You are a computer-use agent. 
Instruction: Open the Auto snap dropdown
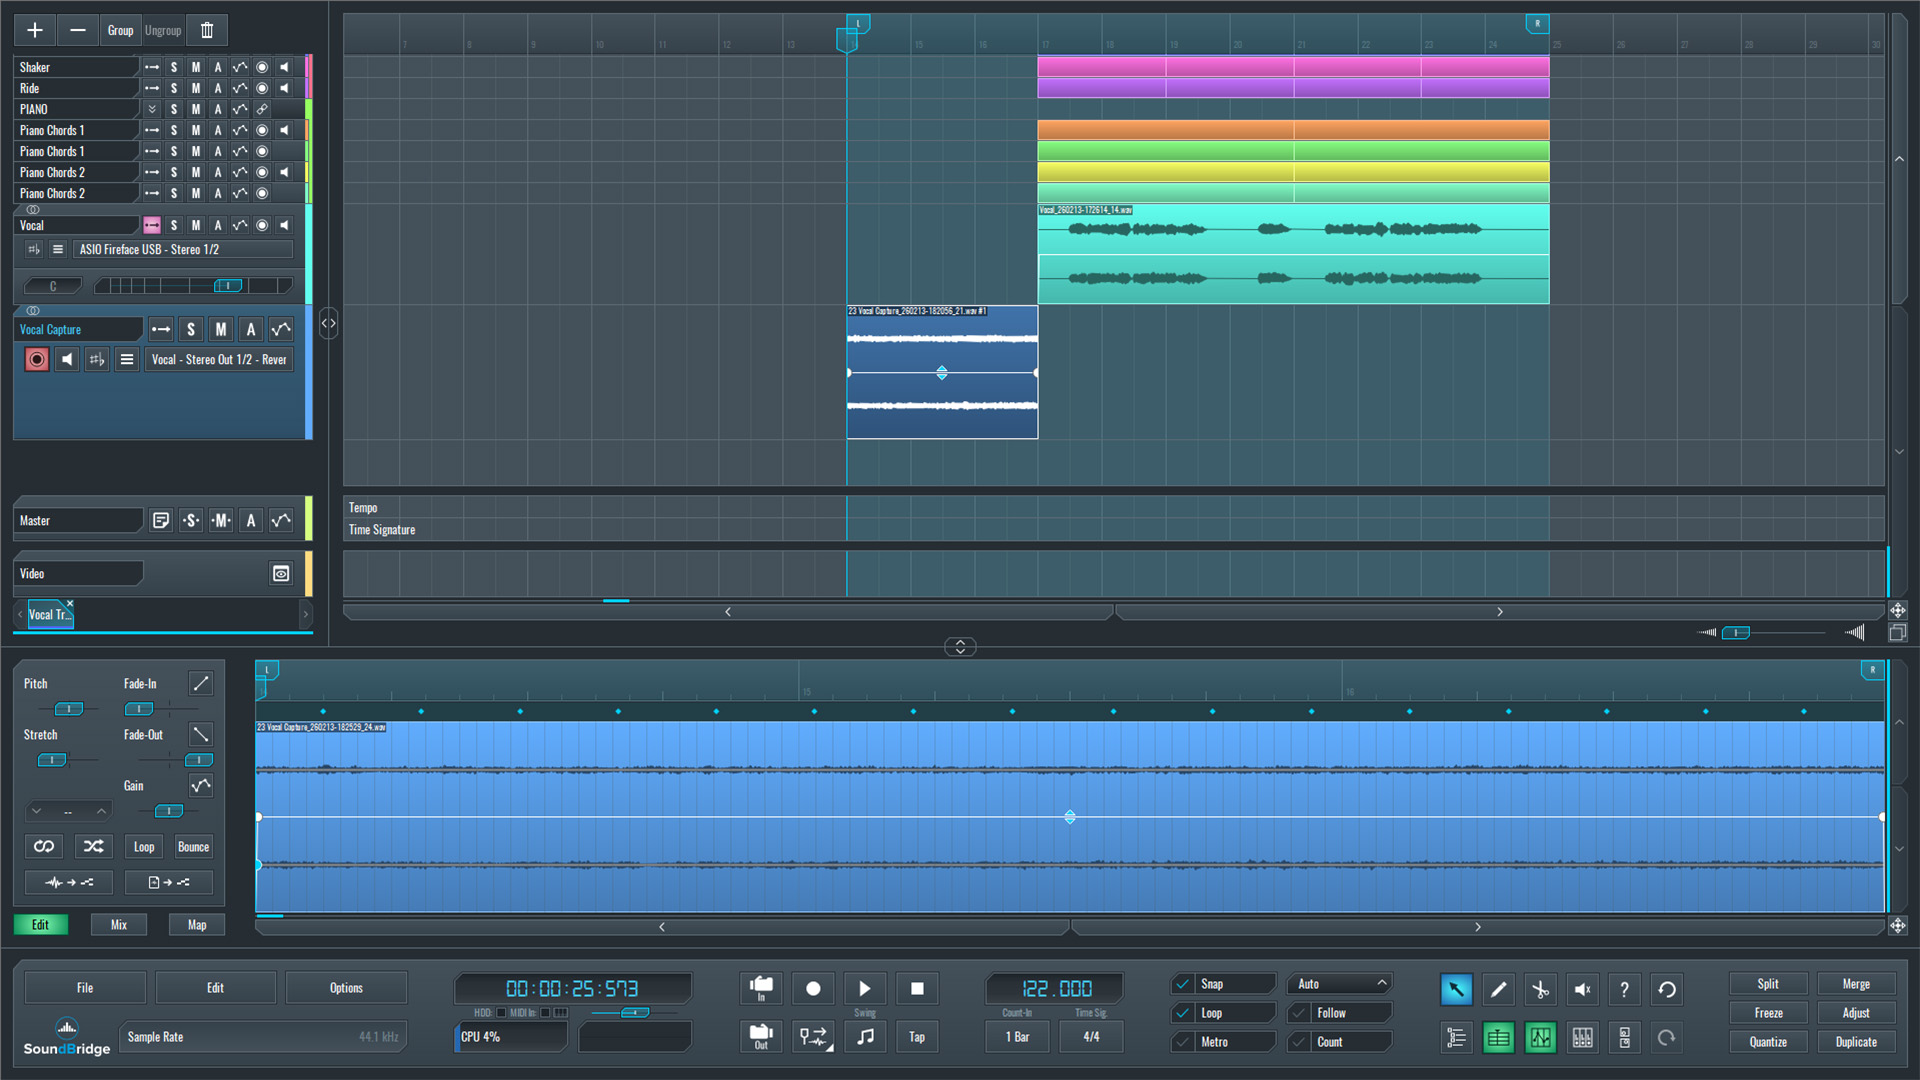click(1340, 984)
